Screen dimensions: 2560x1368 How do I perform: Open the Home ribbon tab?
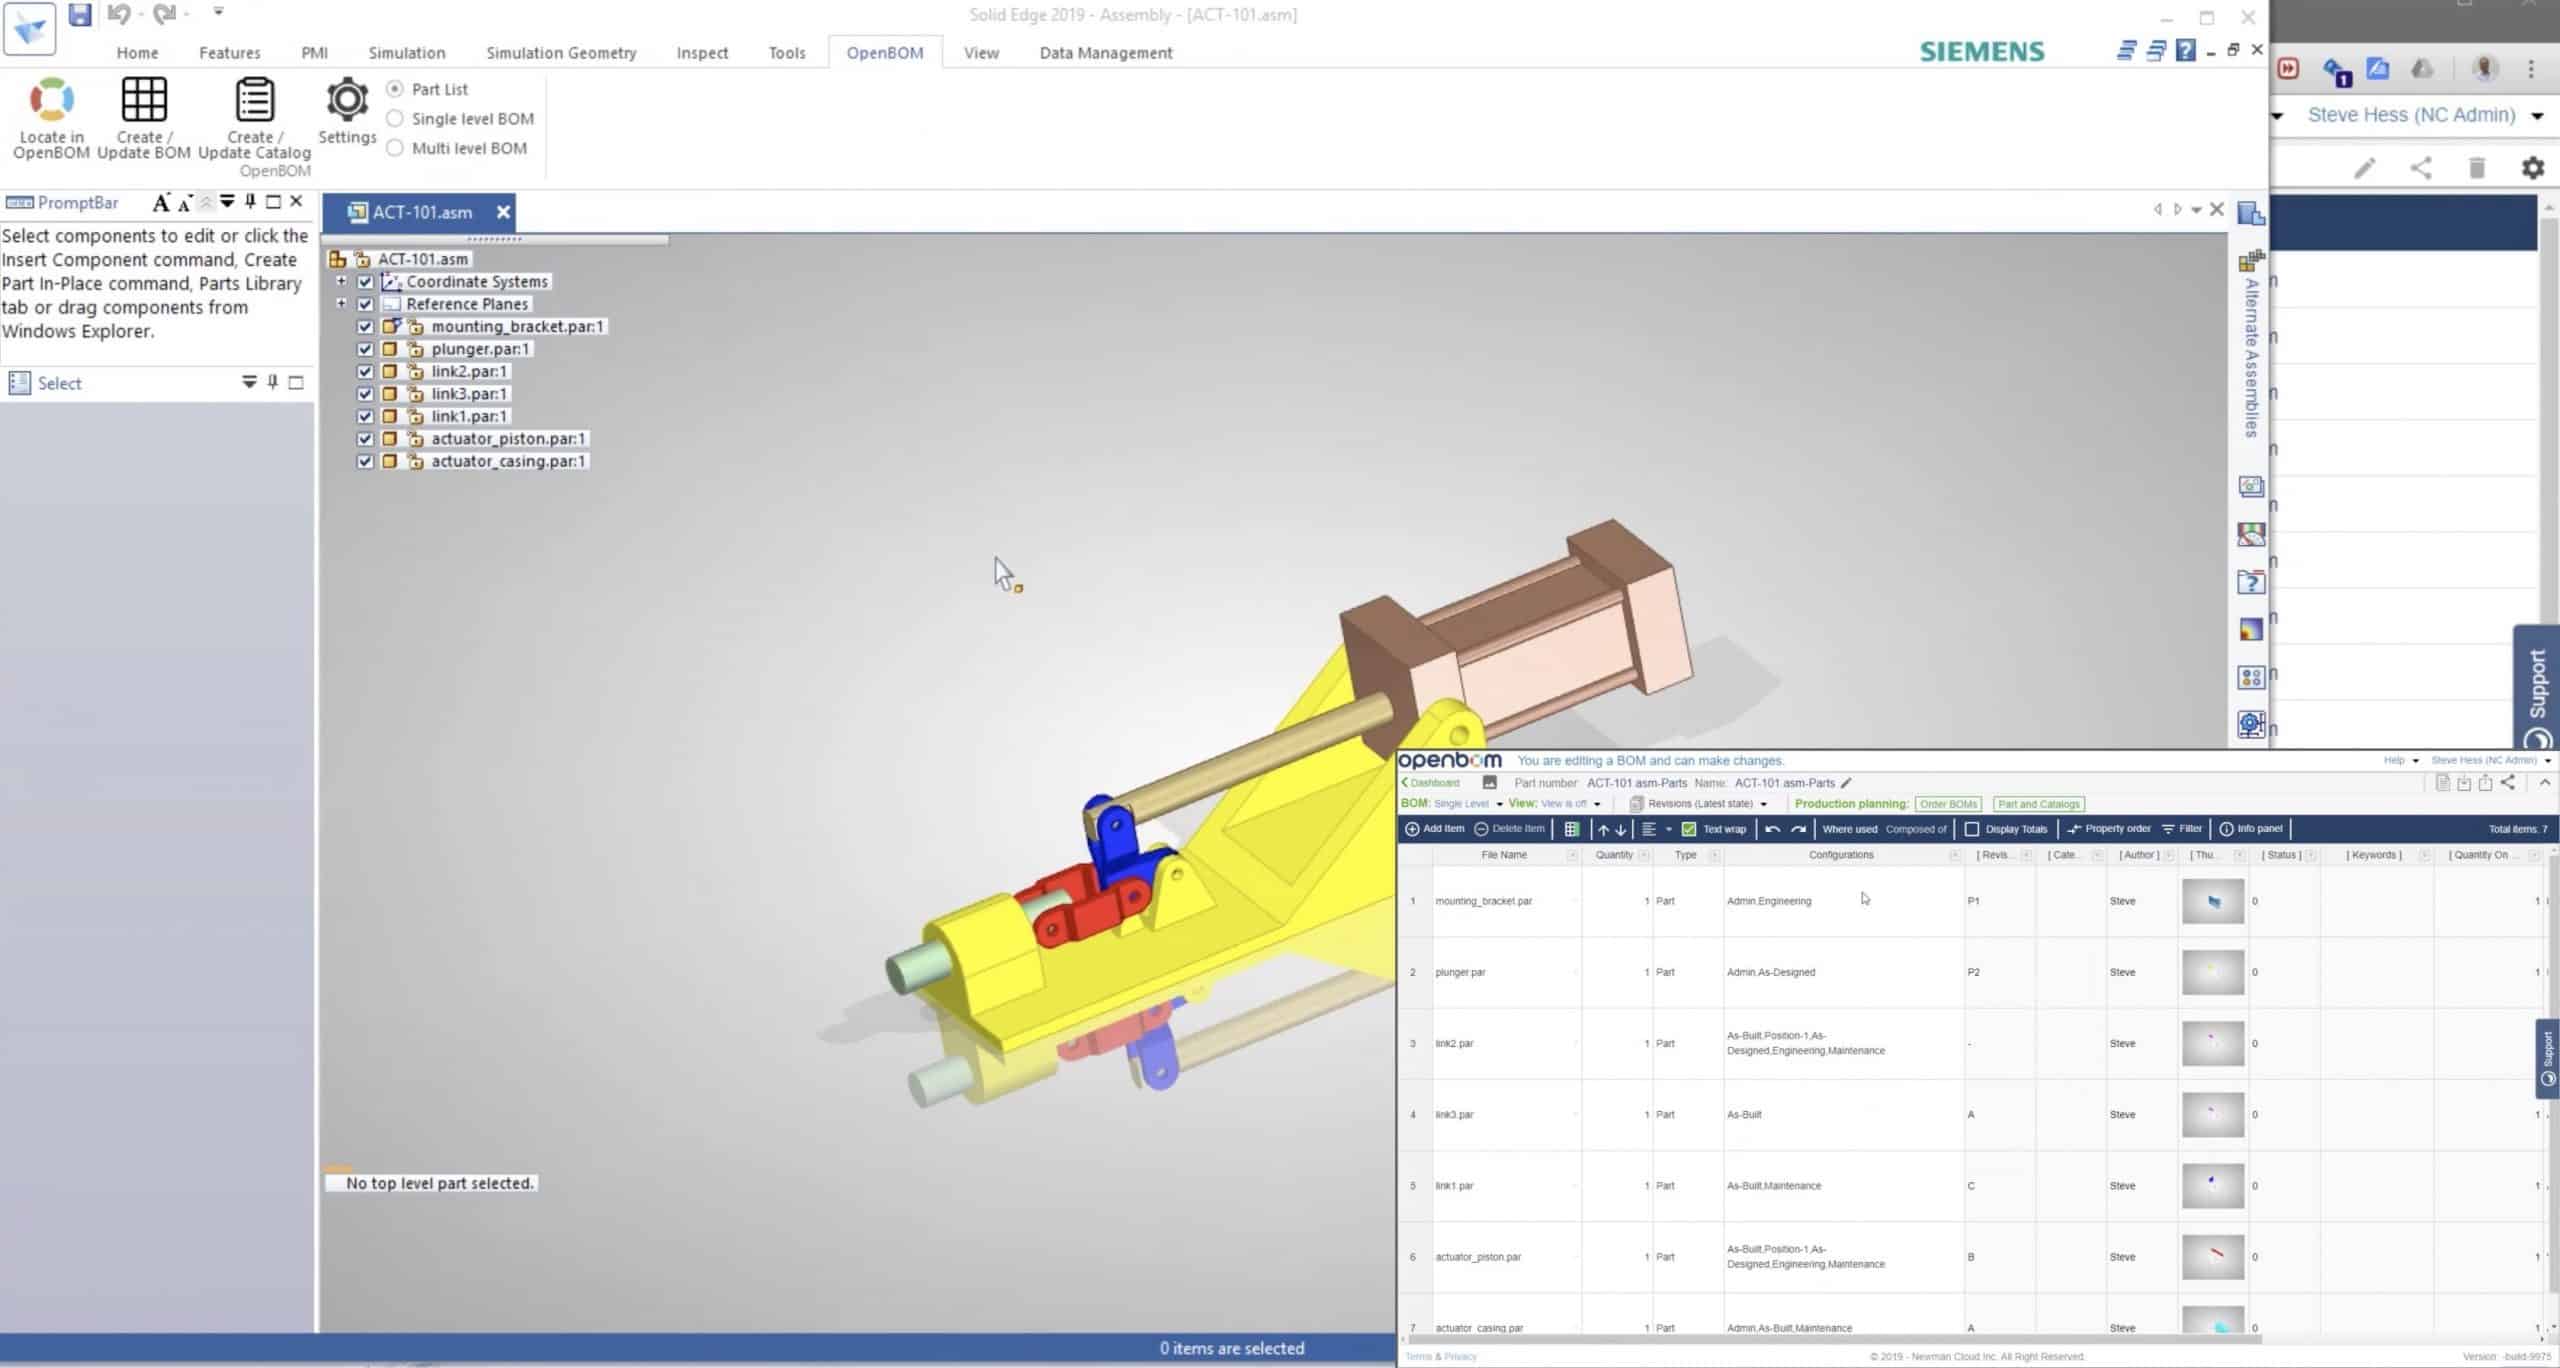[137, 53]
